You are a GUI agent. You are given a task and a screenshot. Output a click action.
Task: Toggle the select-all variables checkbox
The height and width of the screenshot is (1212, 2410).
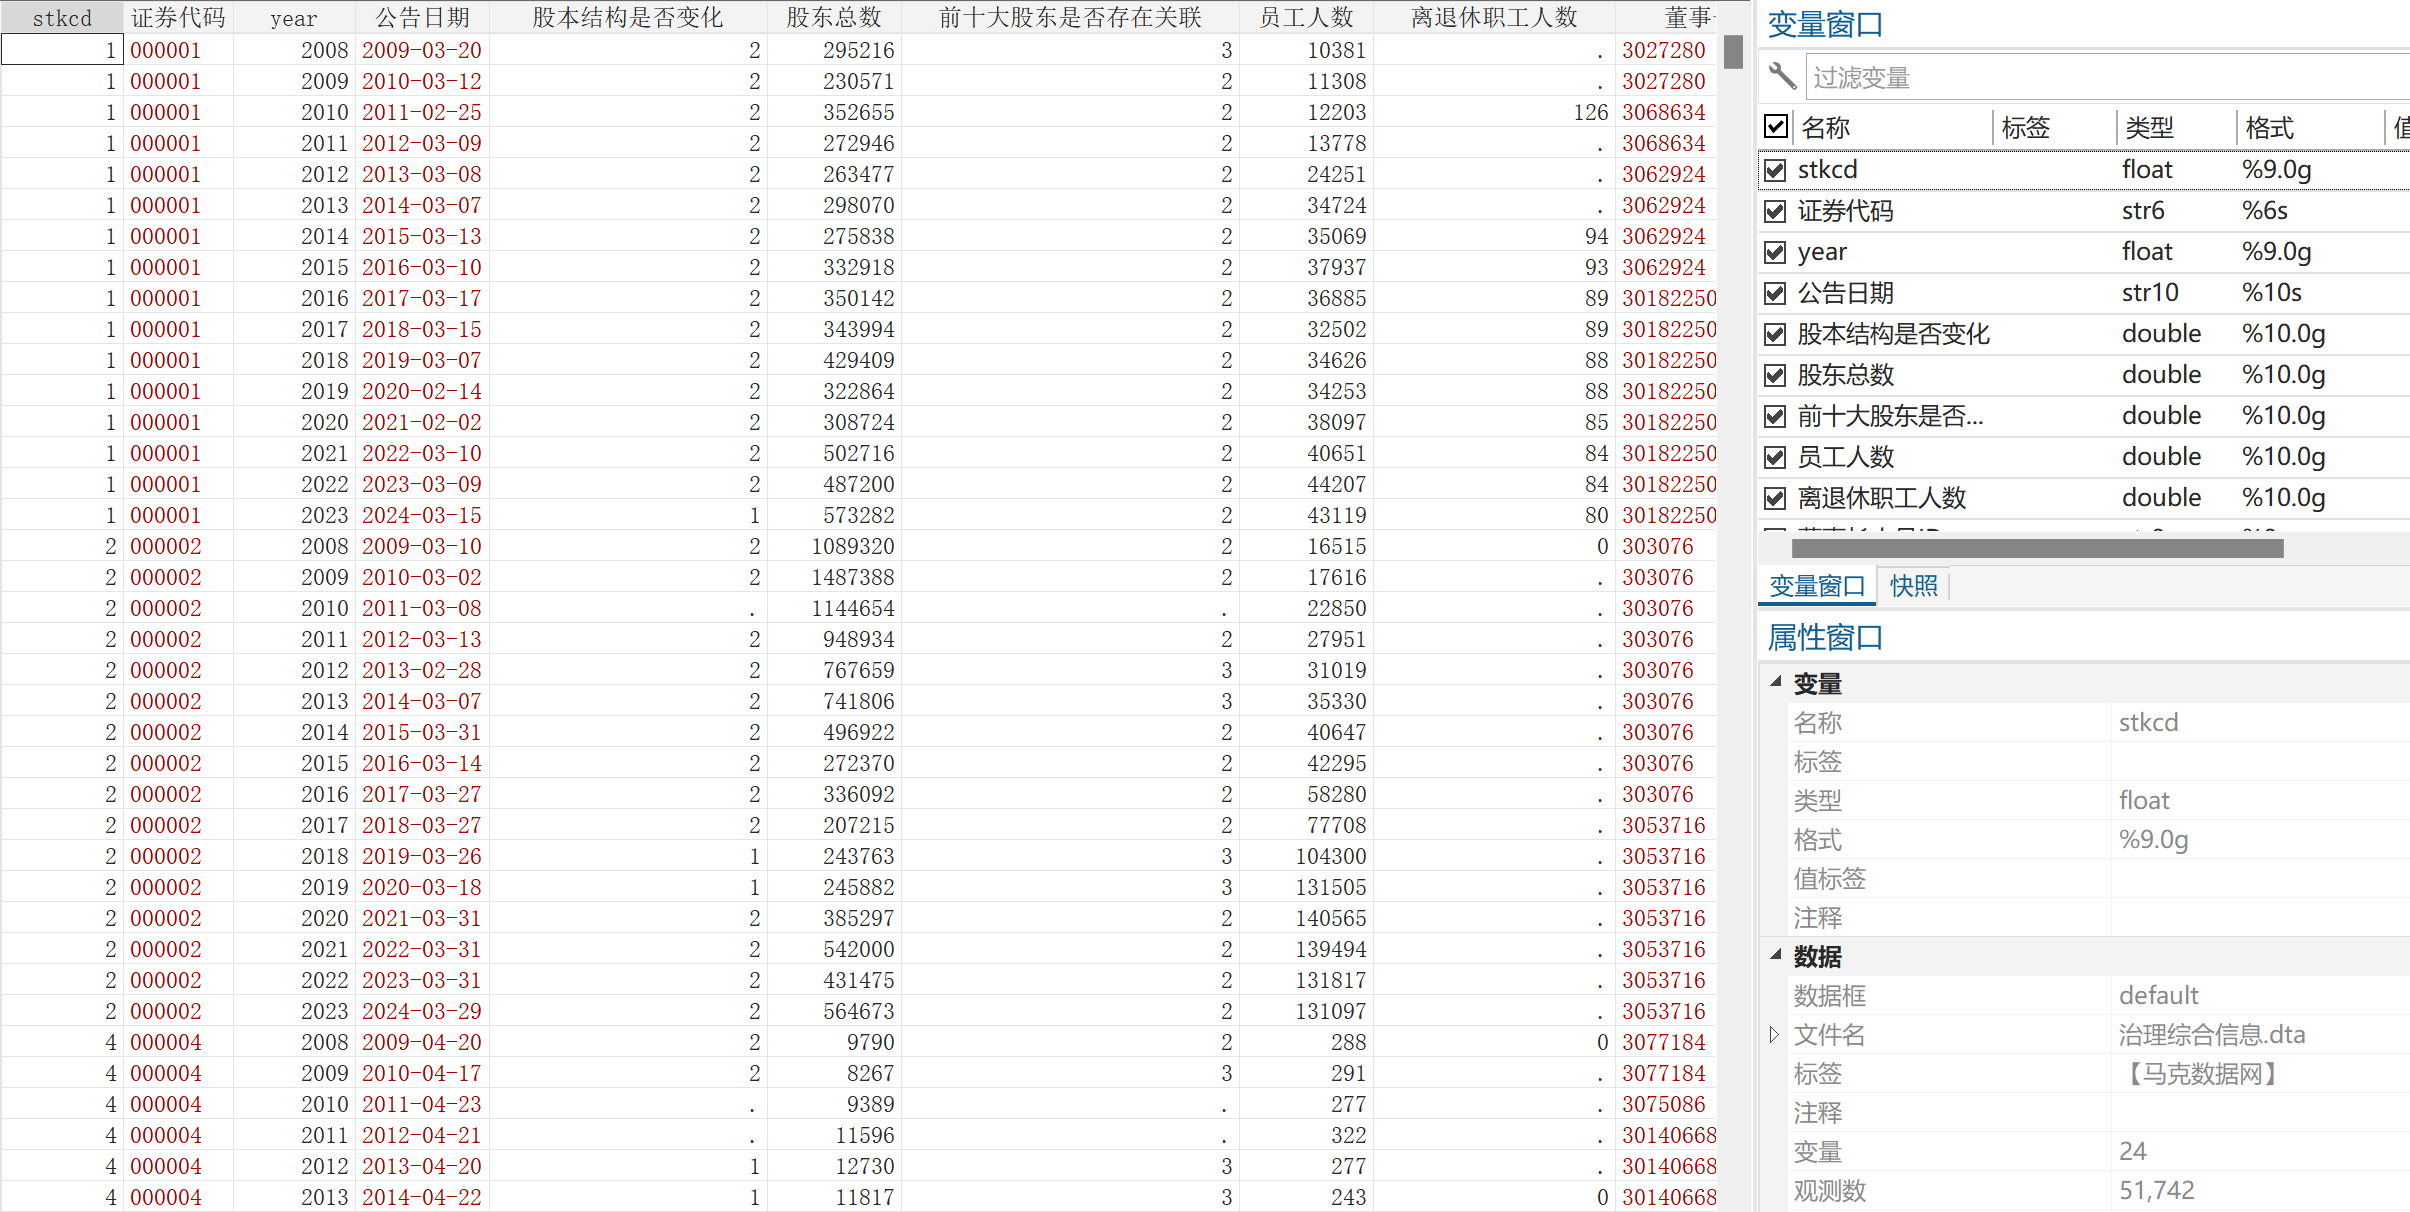(1776, 127)
